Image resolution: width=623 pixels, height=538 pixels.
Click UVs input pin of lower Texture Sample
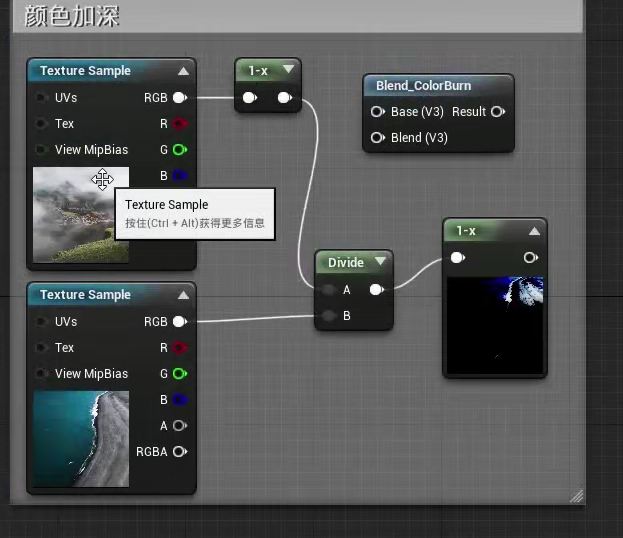(41, 322)
